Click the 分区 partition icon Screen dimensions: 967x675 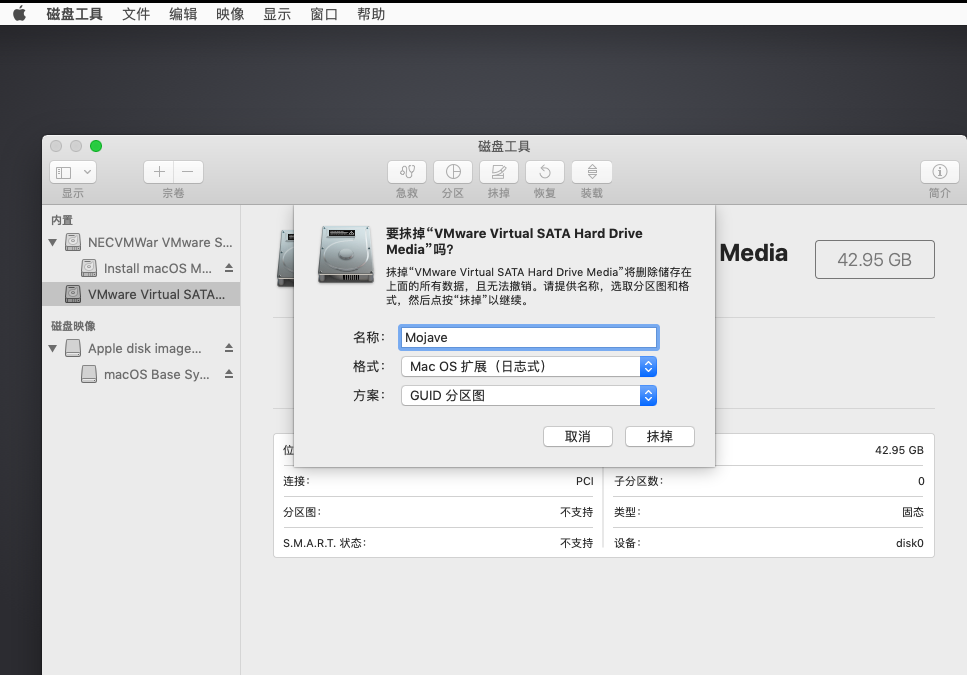(453, 172)
